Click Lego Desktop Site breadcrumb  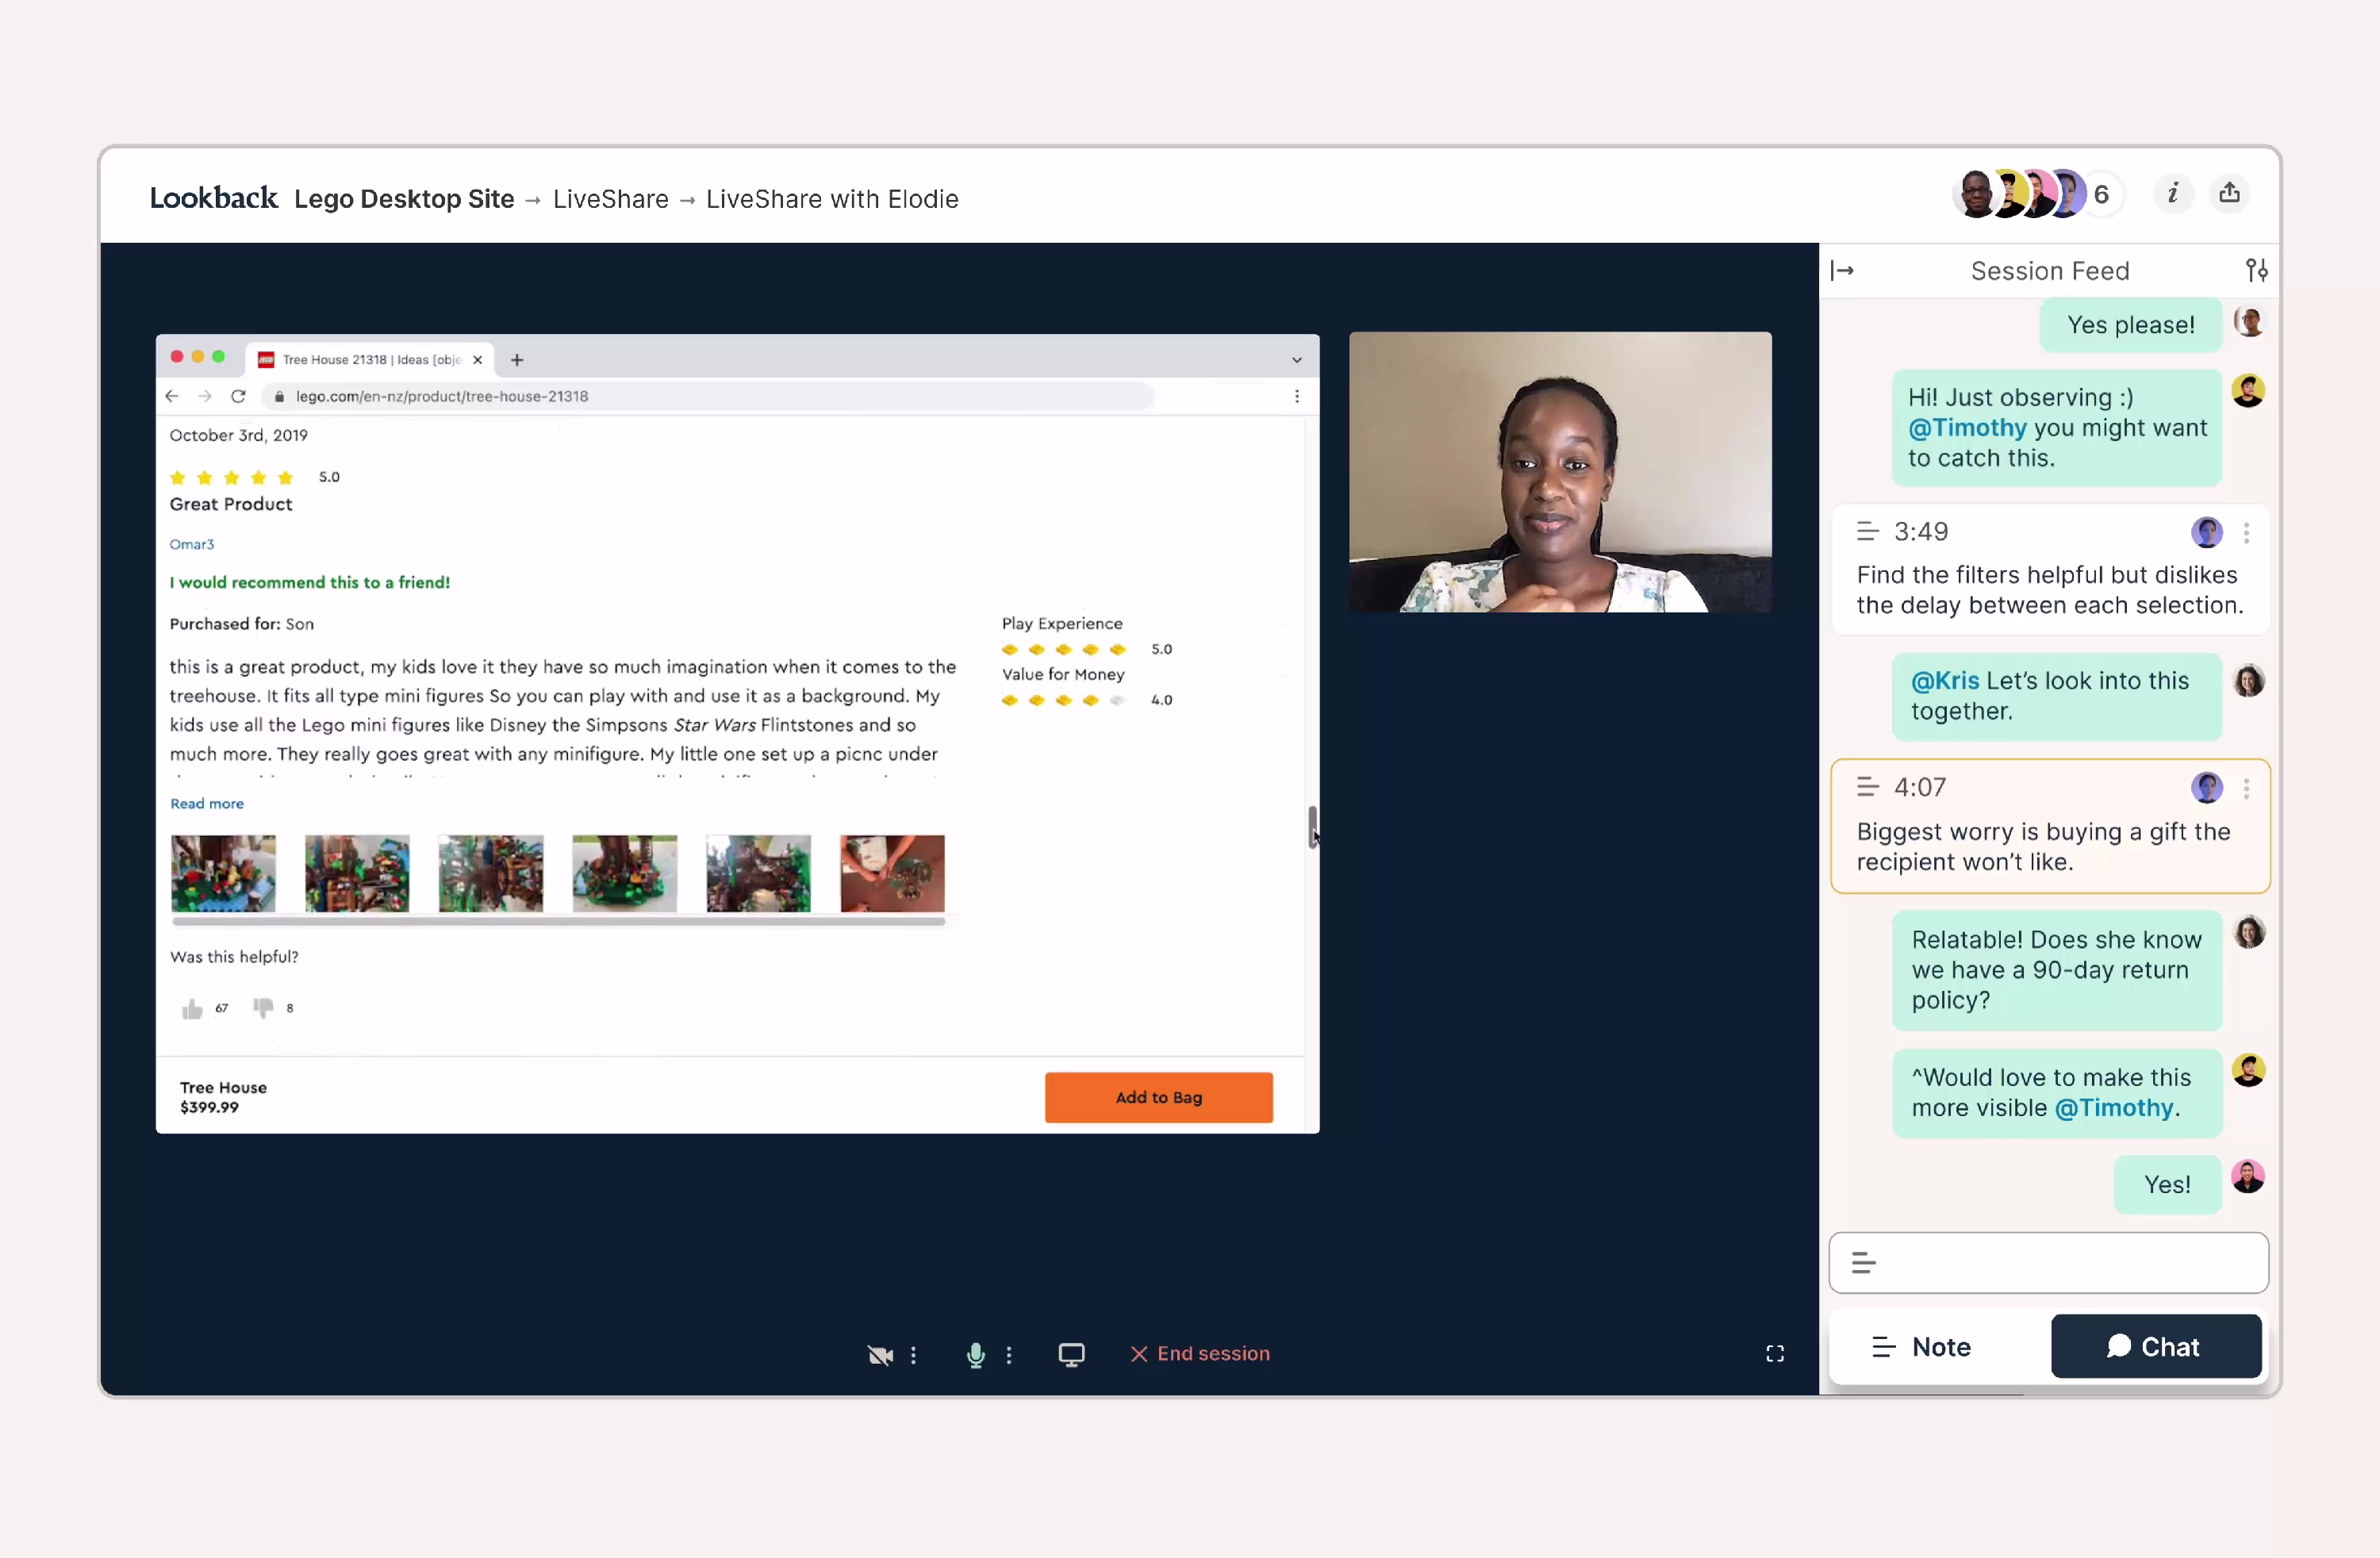[403, 199]
